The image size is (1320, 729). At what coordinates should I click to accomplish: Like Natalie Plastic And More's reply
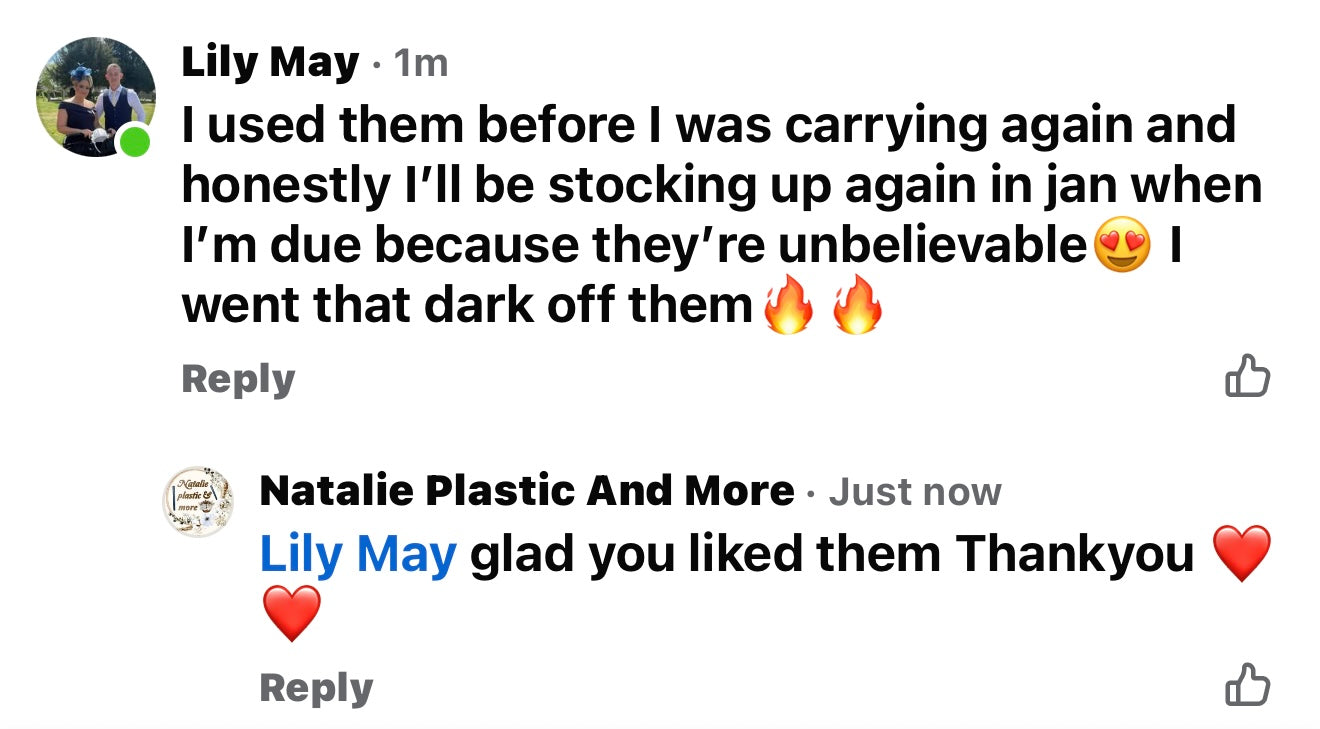(x=1247, y=686)
